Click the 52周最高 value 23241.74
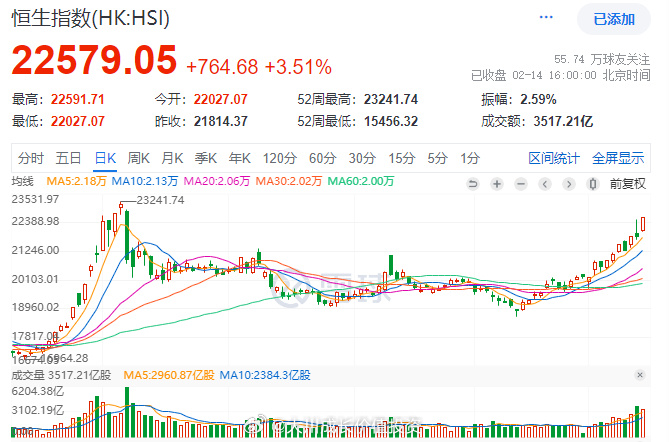Image resolution: width=669 pixels, height=442 pixels. coord(391,99)
